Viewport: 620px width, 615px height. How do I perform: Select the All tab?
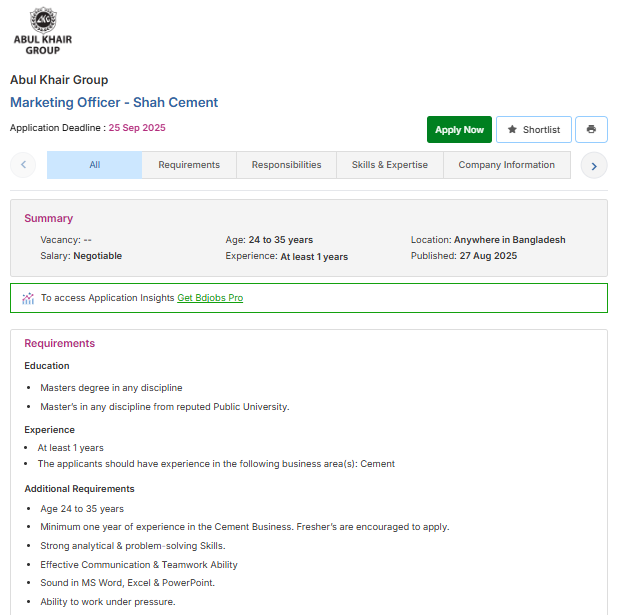click(94, 165)
